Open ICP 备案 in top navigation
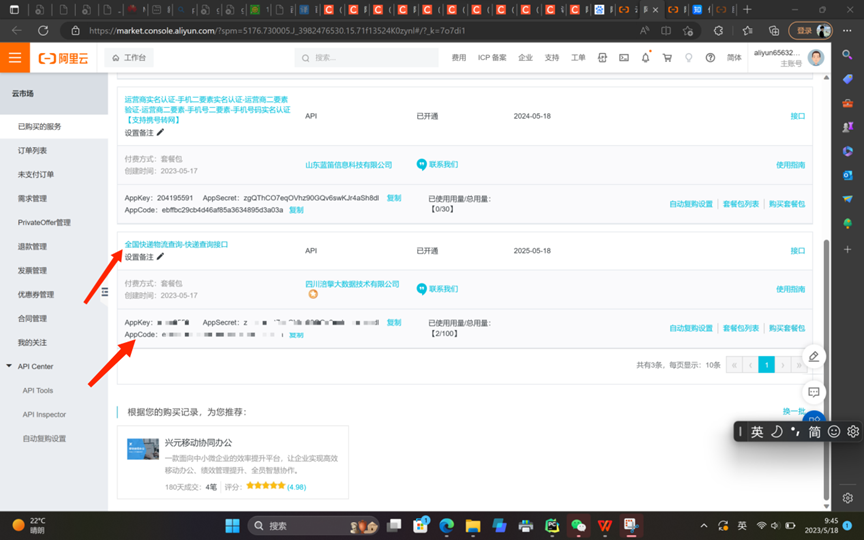This screenshot has height=540, width=864. pyautogui.click(x=492, y=57)
